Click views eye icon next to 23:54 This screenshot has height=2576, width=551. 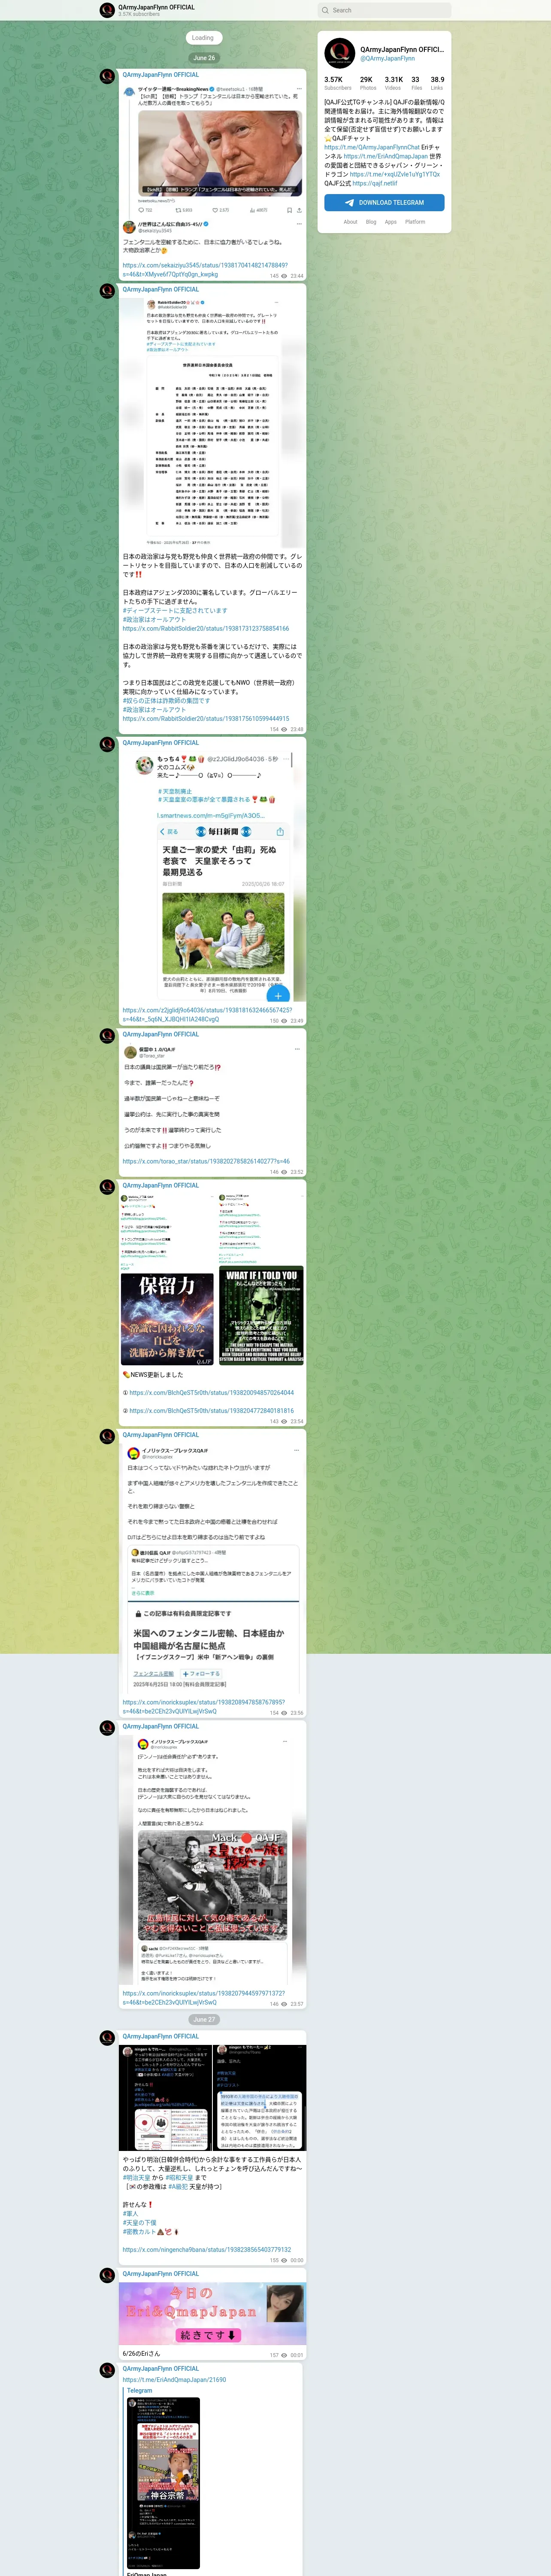pyautogui.click(x=285, y=1421)
